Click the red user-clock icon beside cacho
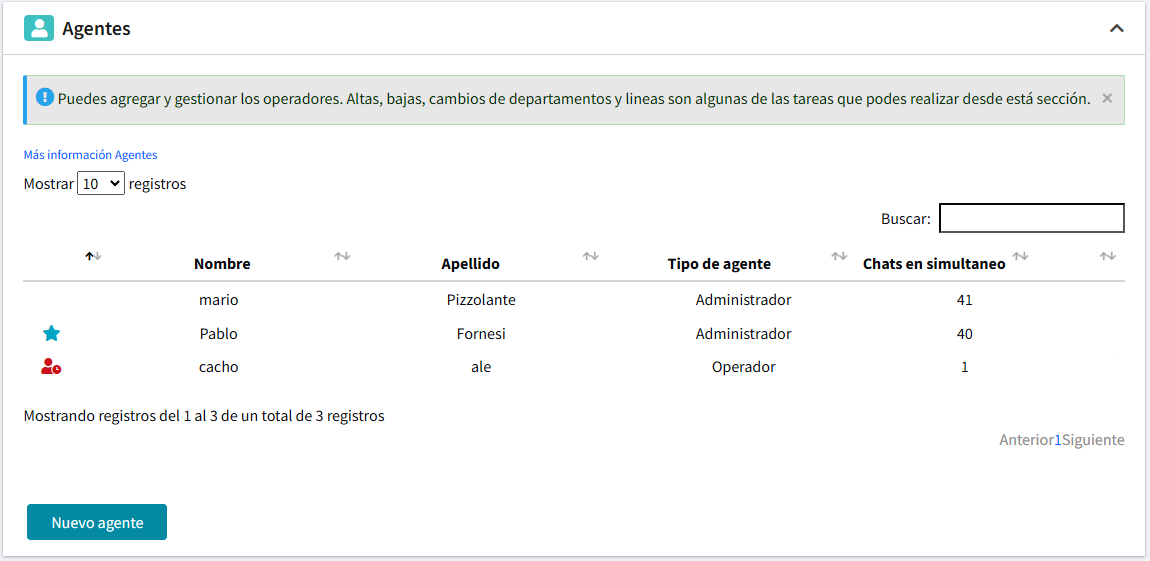Viewport: 1150px width, 561px height. 51,367
